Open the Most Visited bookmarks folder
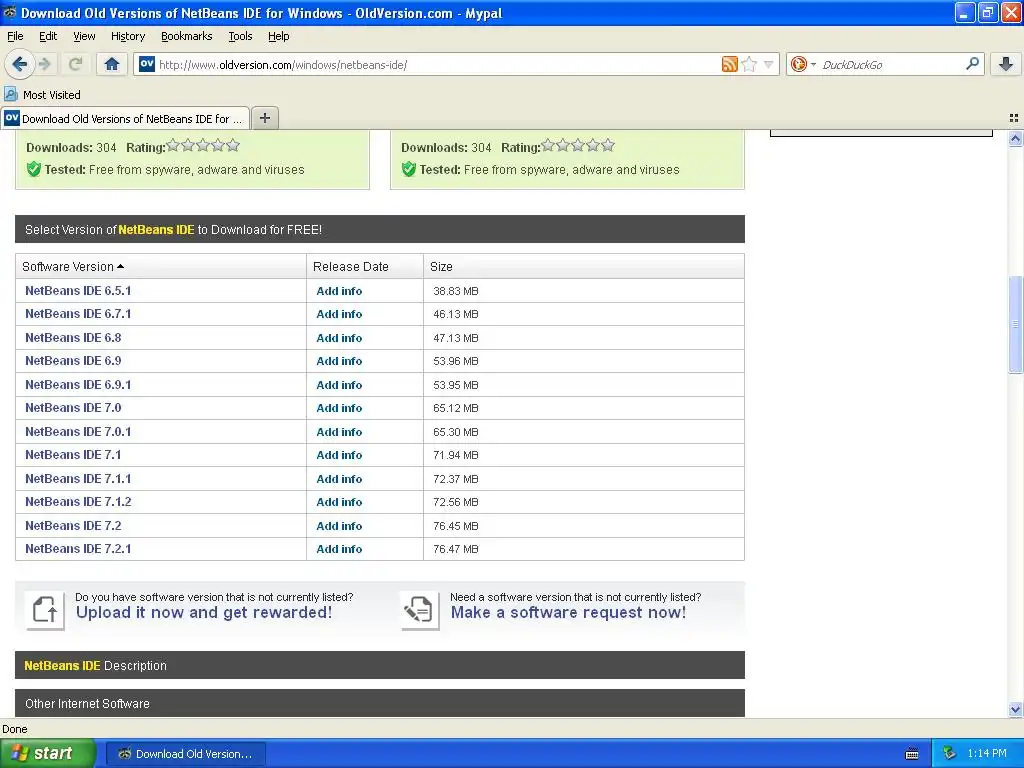 click(42, 95)
